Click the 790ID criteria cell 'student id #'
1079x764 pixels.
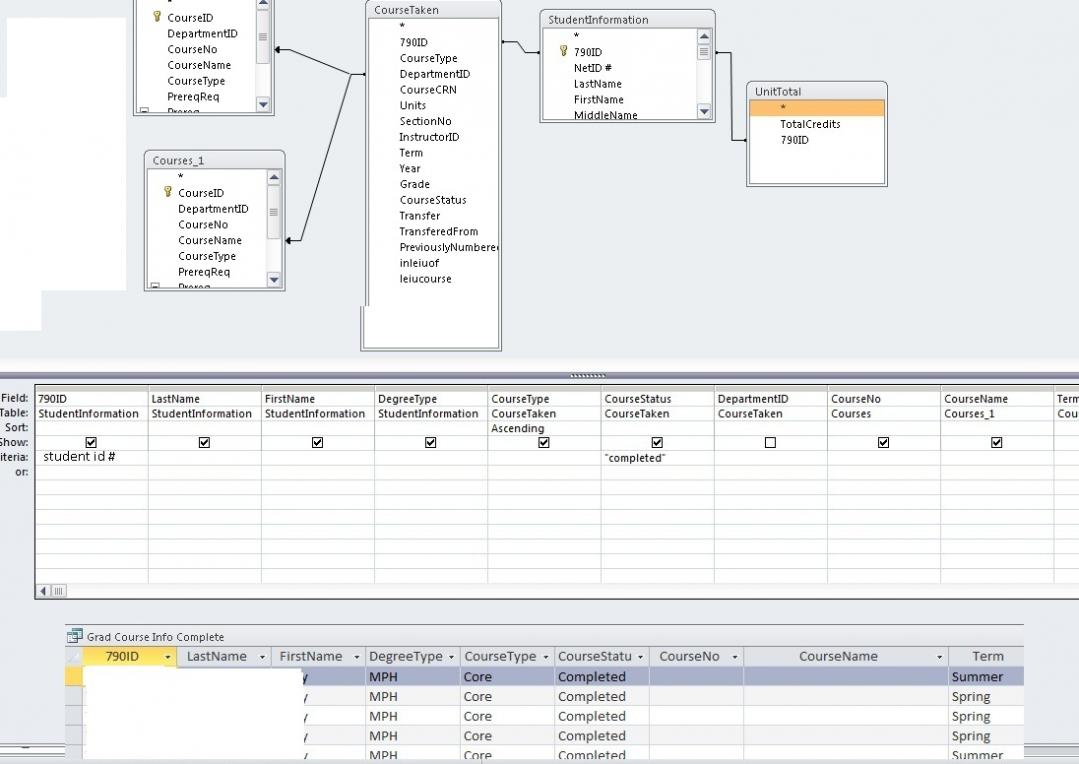point(92,457)
